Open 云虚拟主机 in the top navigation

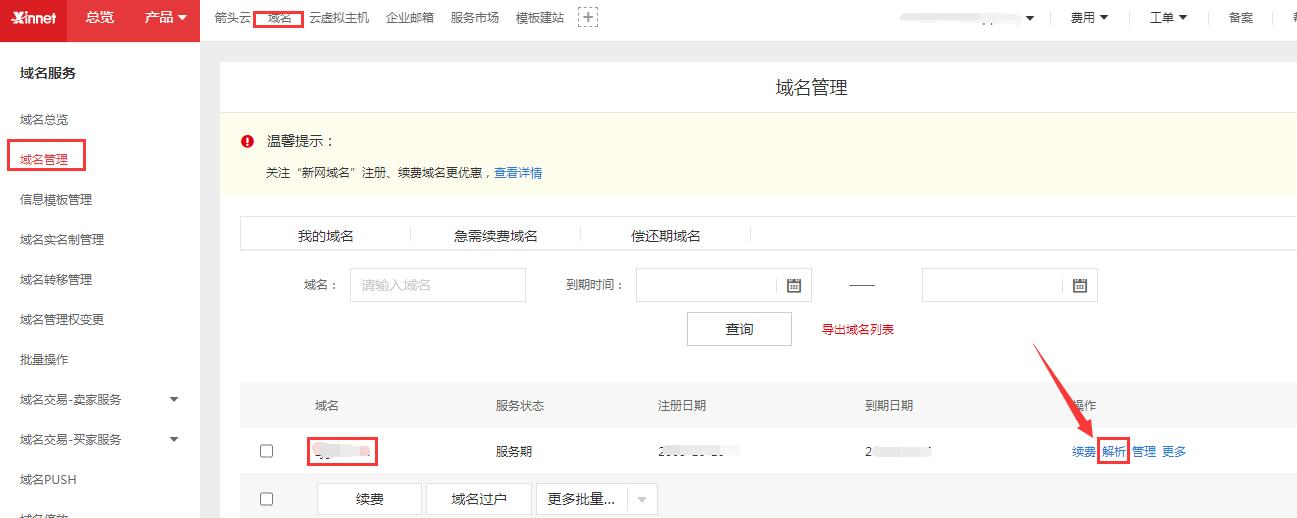click(338, 18)
